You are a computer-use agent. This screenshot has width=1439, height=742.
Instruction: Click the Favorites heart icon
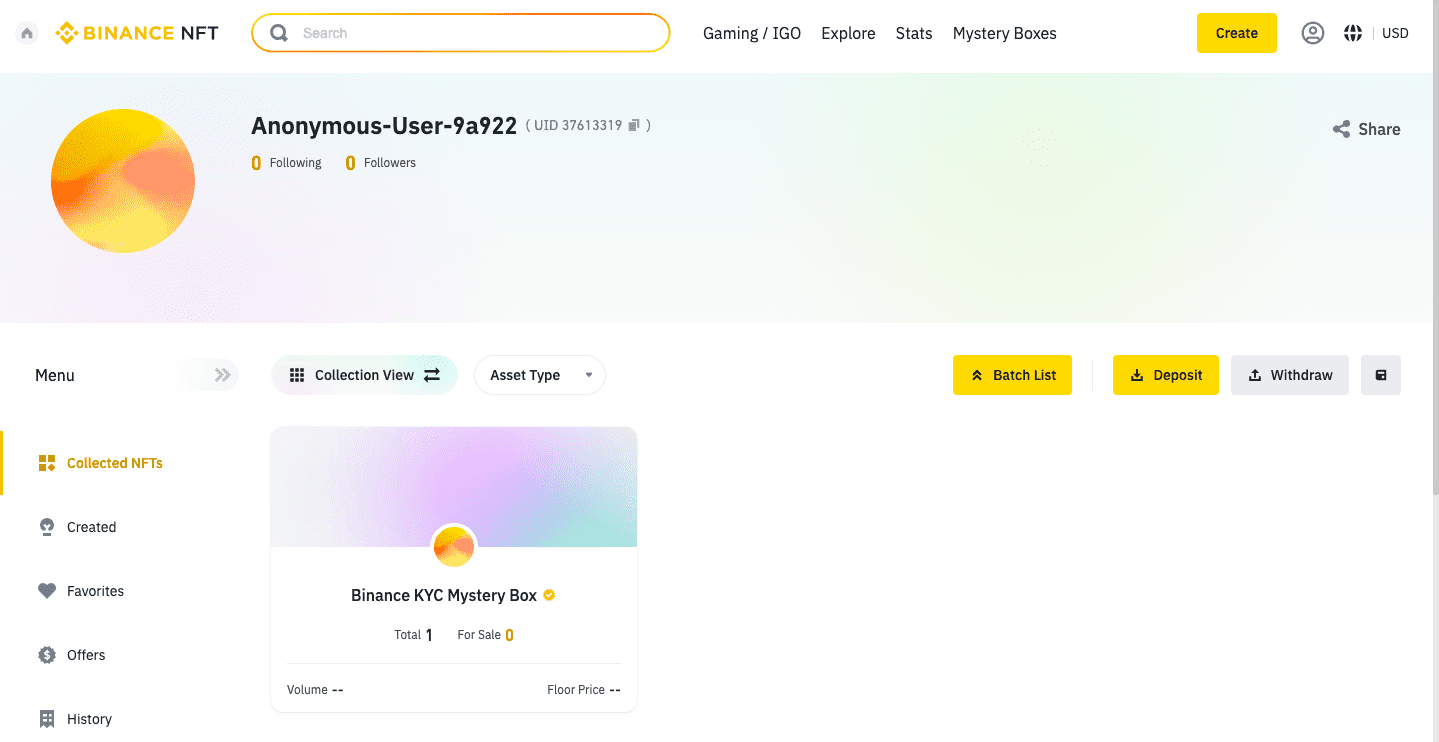tap(47, 591)
